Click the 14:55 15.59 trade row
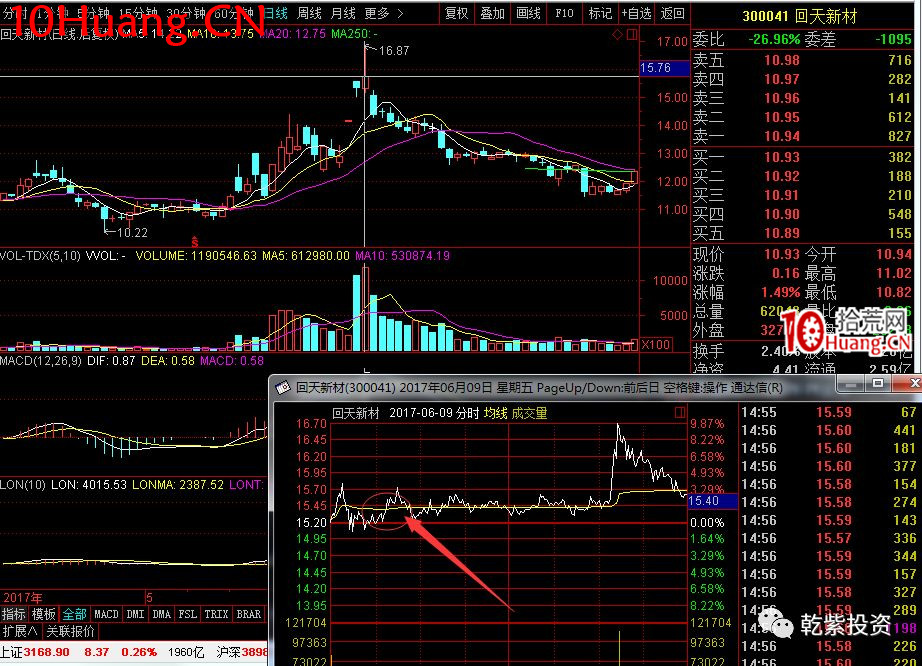 (x=829, y=412)
